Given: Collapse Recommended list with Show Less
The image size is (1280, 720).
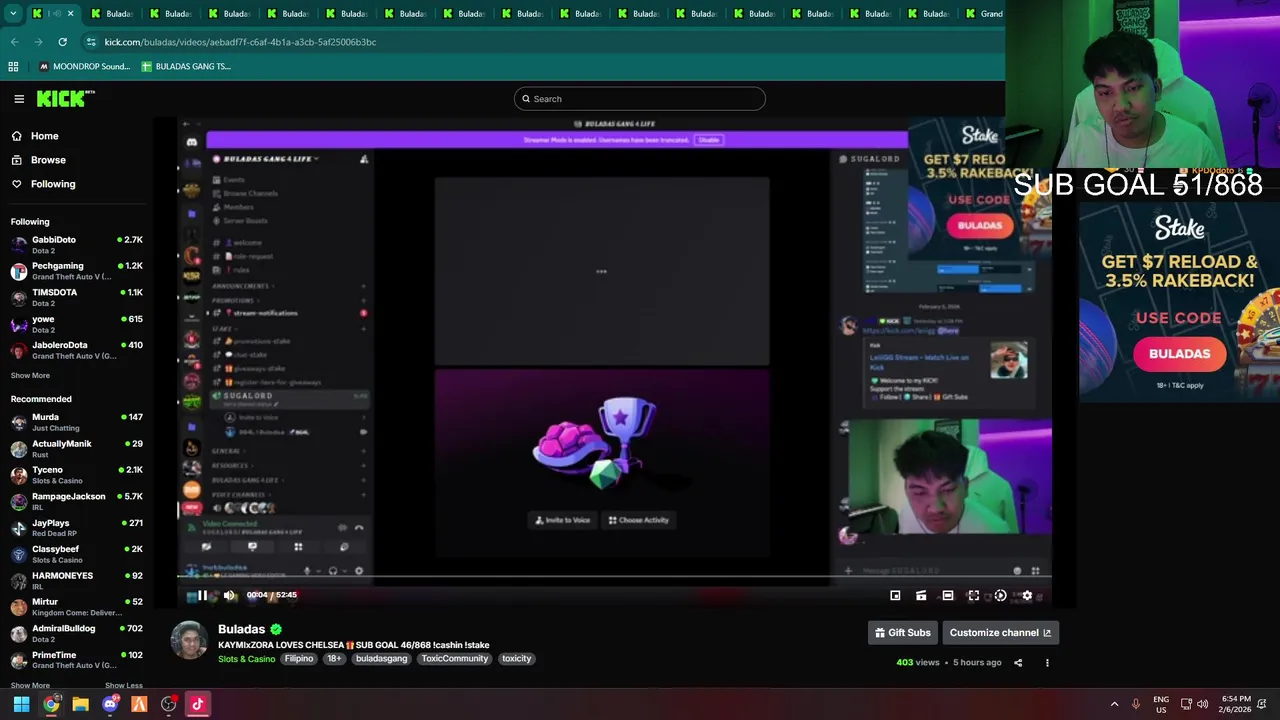Looking at the screenshot, I should click(x=123, y=686).
